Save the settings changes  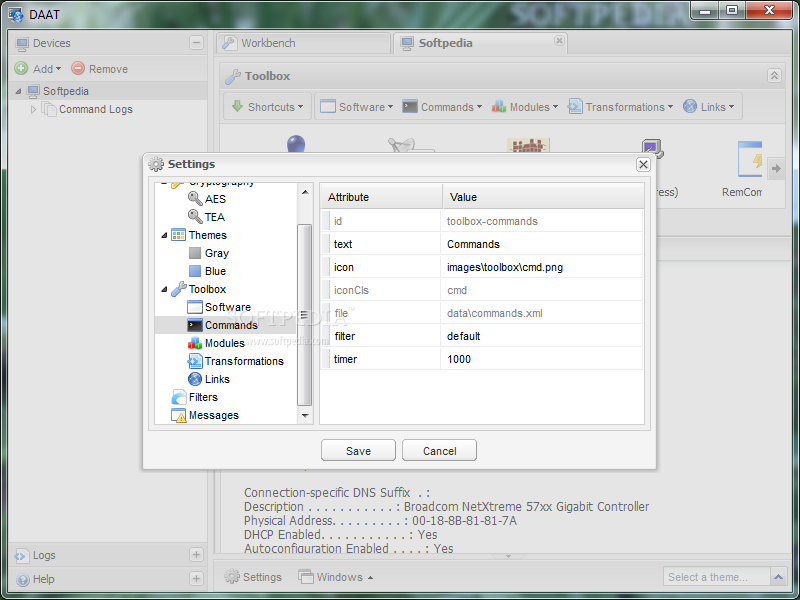tap(358, 451)
